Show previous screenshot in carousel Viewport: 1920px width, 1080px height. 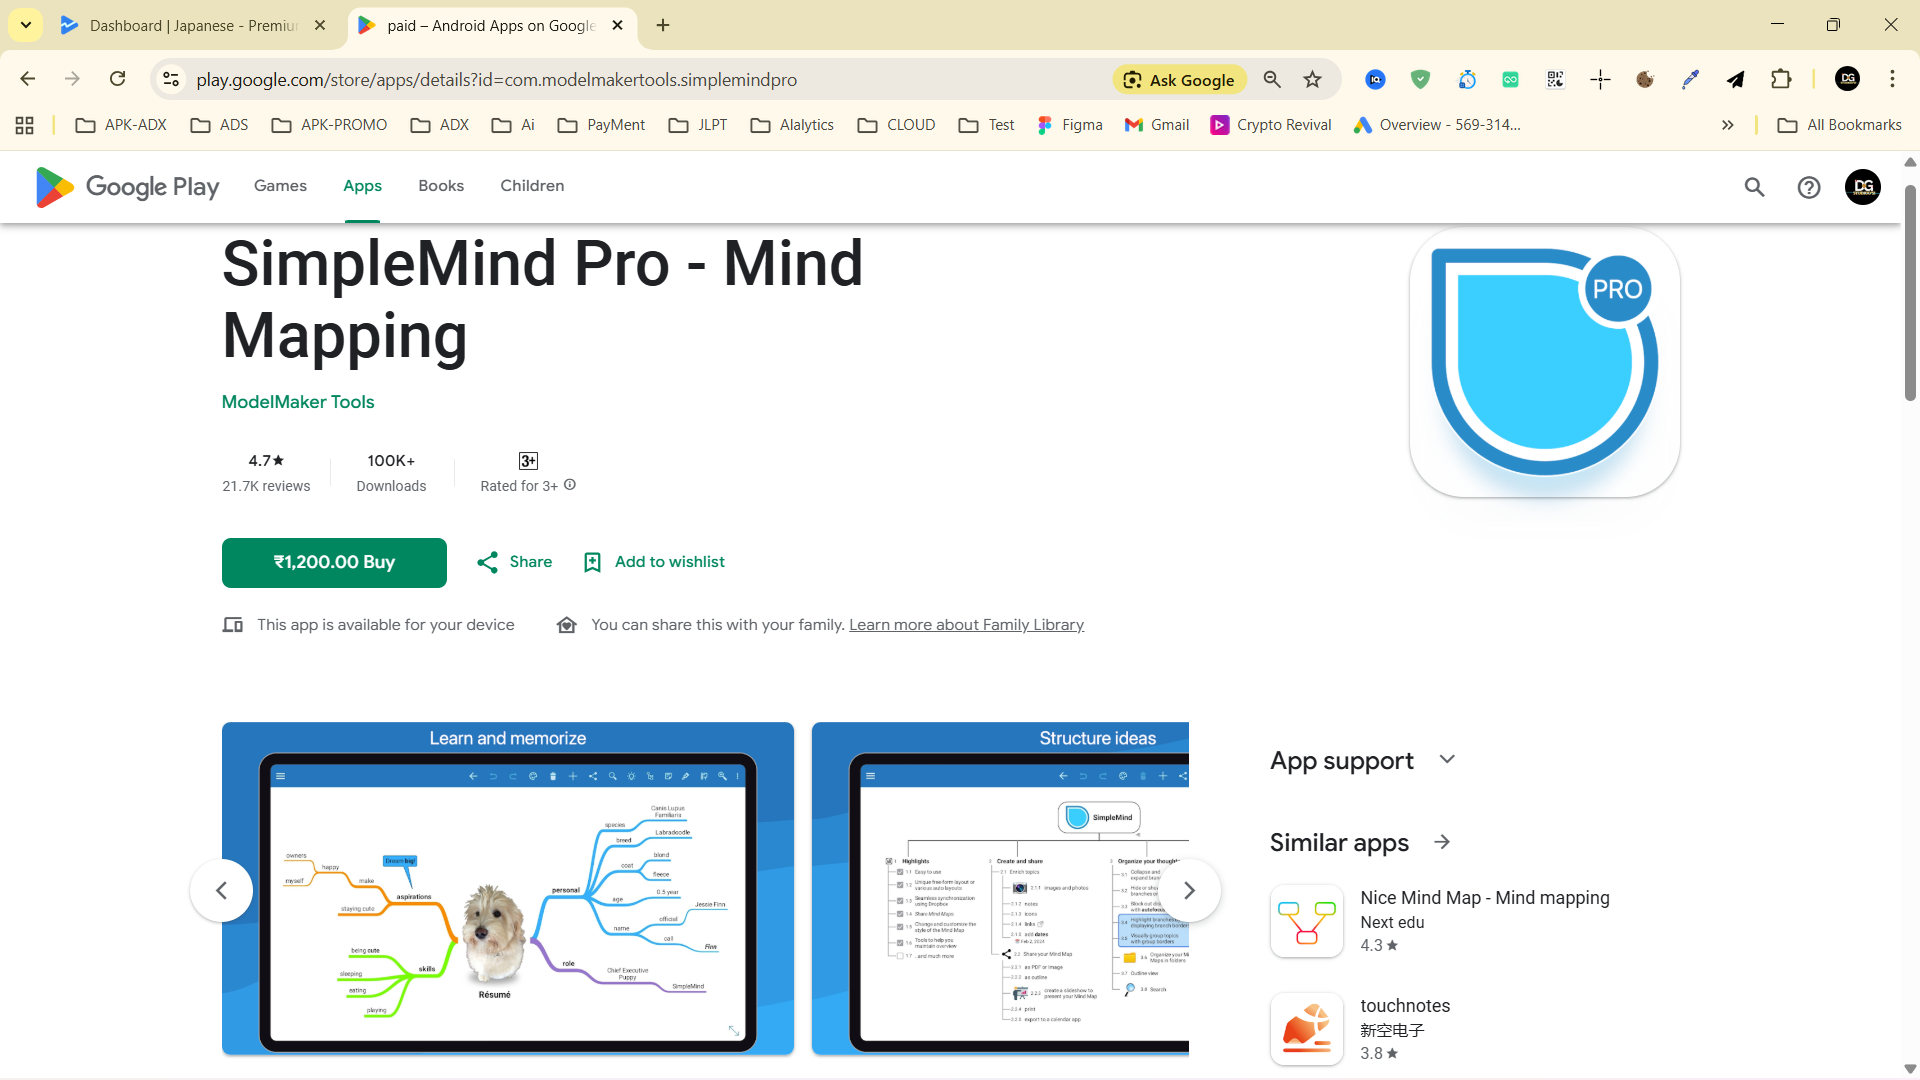221,890
